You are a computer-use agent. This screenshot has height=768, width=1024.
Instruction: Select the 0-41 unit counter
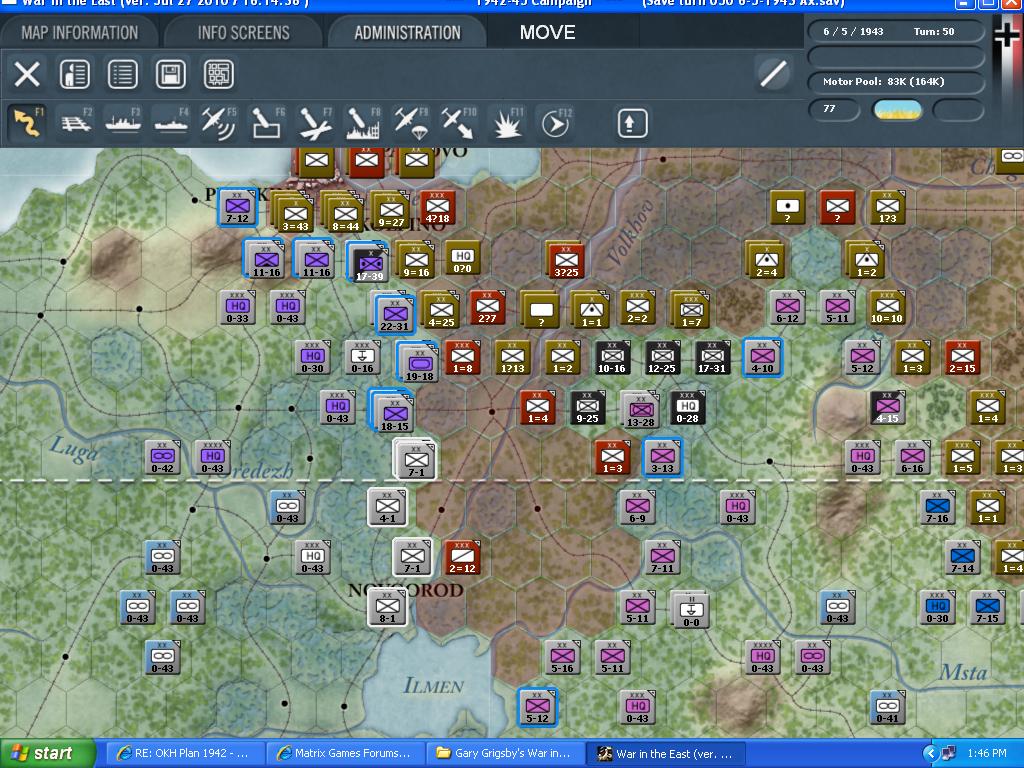click(888, 707)
